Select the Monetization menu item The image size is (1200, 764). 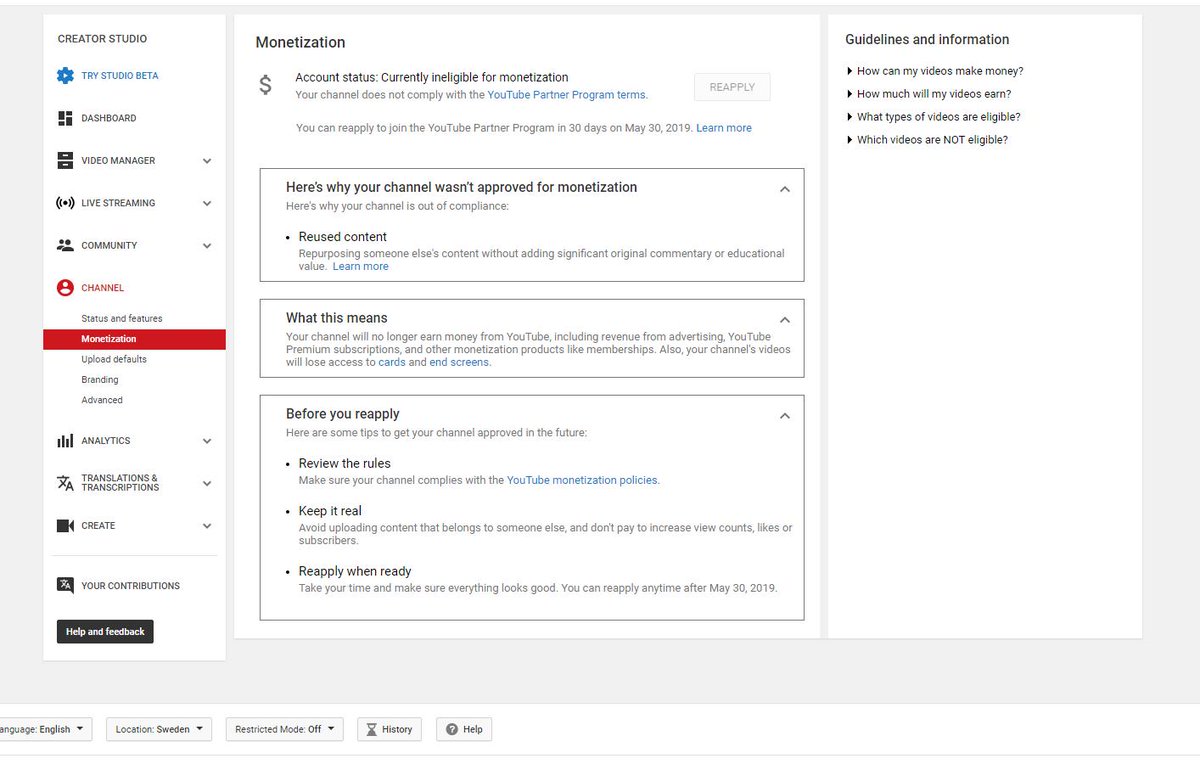pos(134,339)
